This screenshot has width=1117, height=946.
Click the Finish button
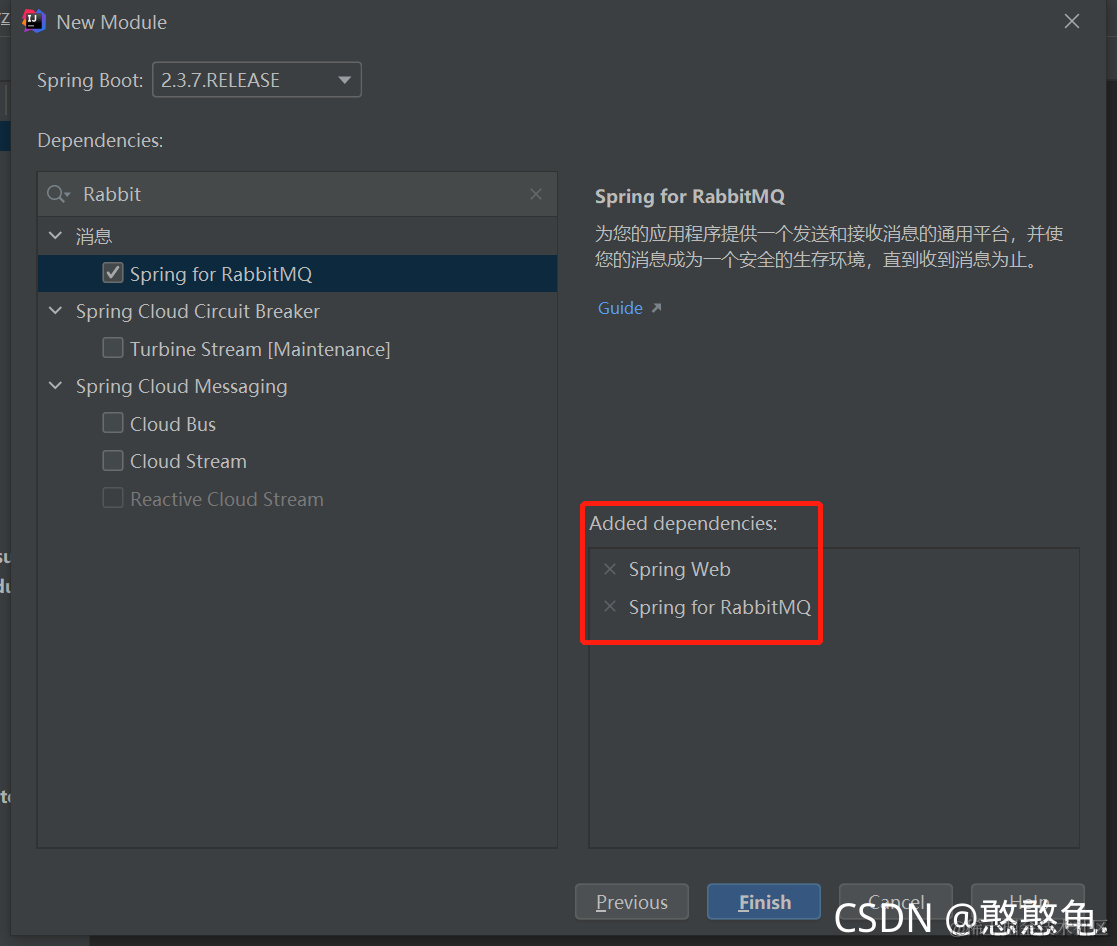(x=764, y=902)
